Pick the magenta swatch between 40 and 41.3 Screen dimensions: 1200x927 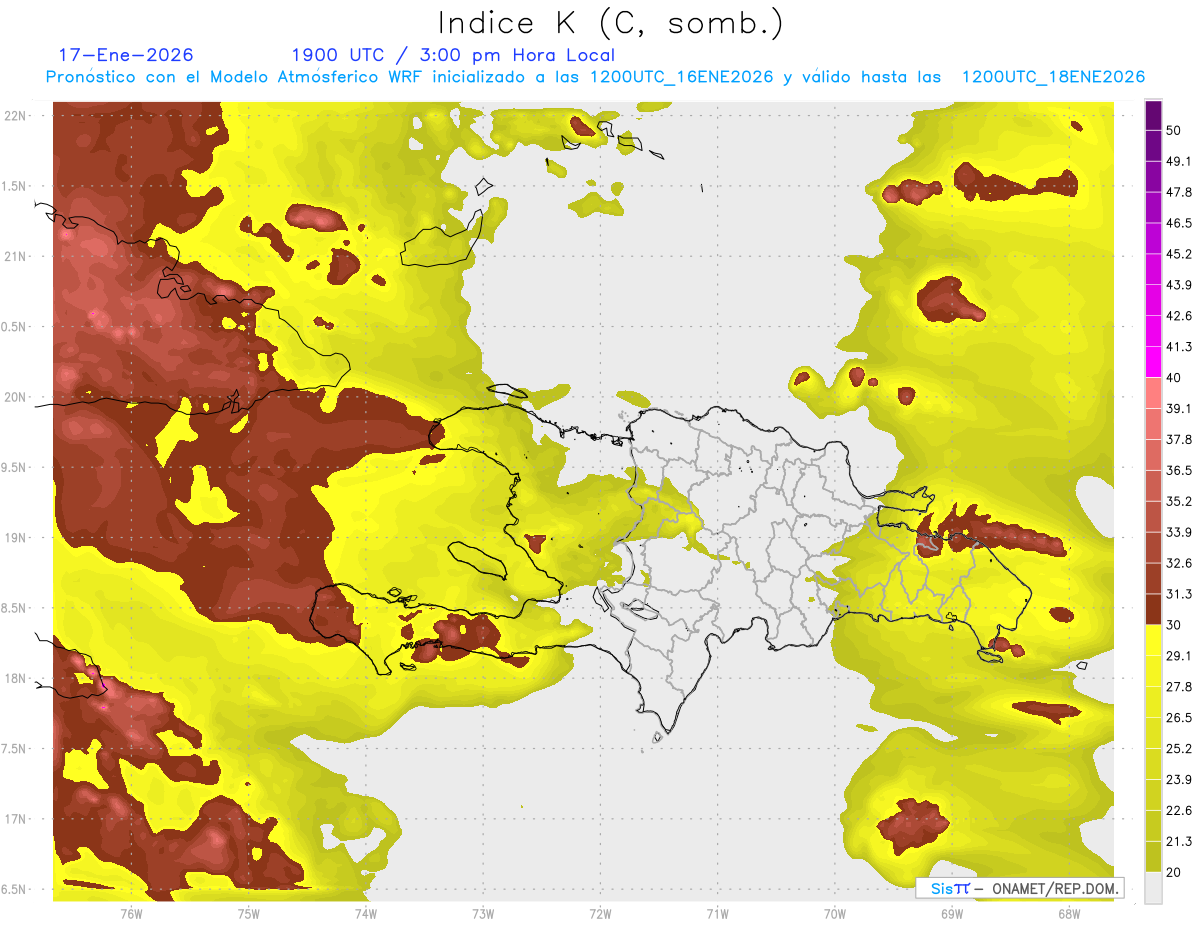click(x=1153, y=362)
